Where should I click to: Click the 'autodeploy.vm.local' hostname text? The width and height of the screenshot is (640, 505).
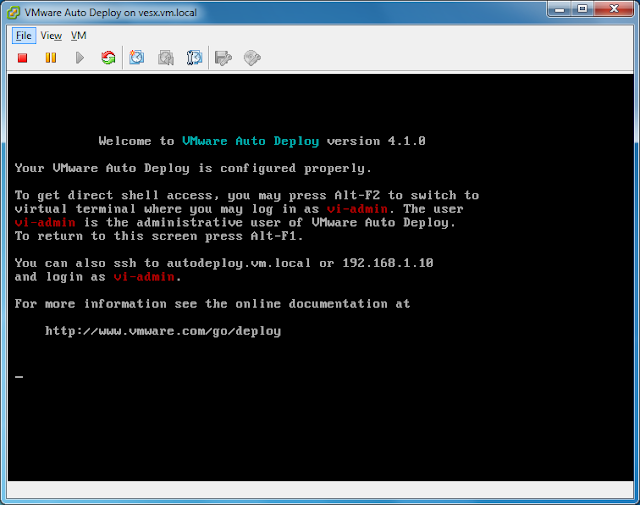[x=238, y=263]
